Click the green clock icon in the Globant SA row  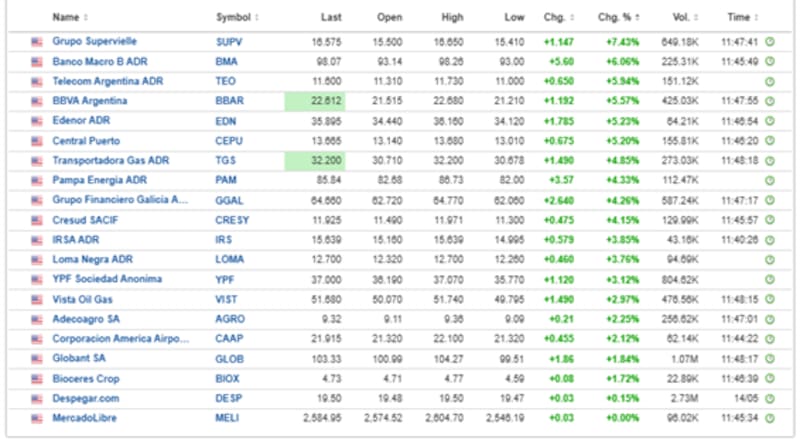(x=770, y=358)
